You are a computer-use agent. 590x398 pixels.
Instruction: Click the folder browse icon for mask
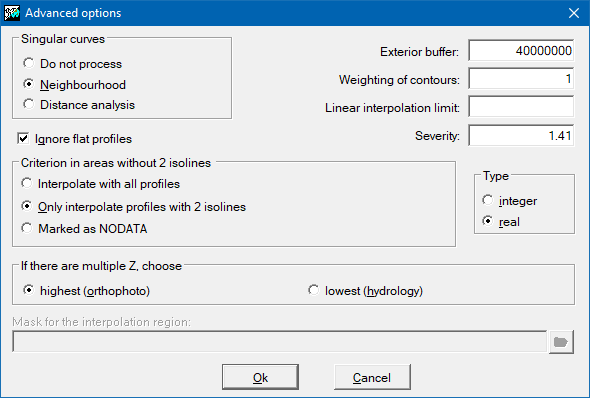click(x=561, y=342)
